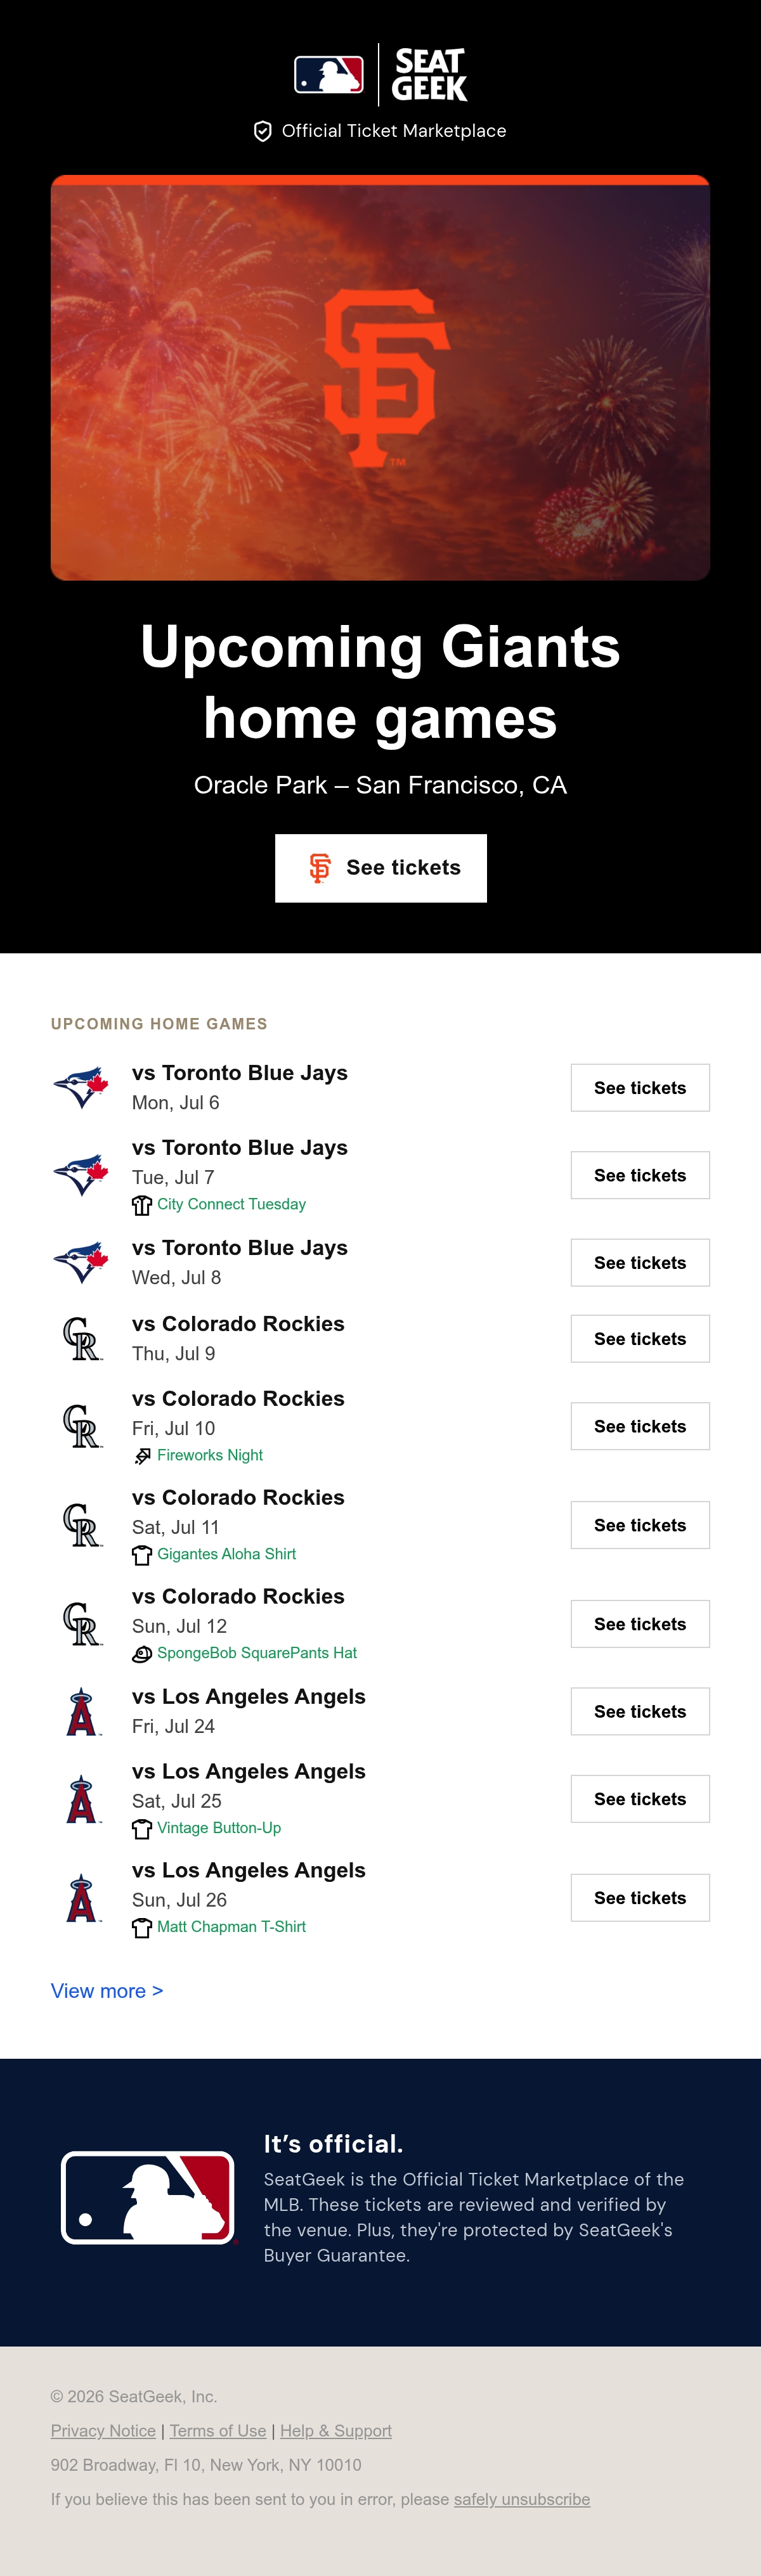Click the verified shield icon
The width and height of the screenshot is (761, 2576).
click(263, 131)
